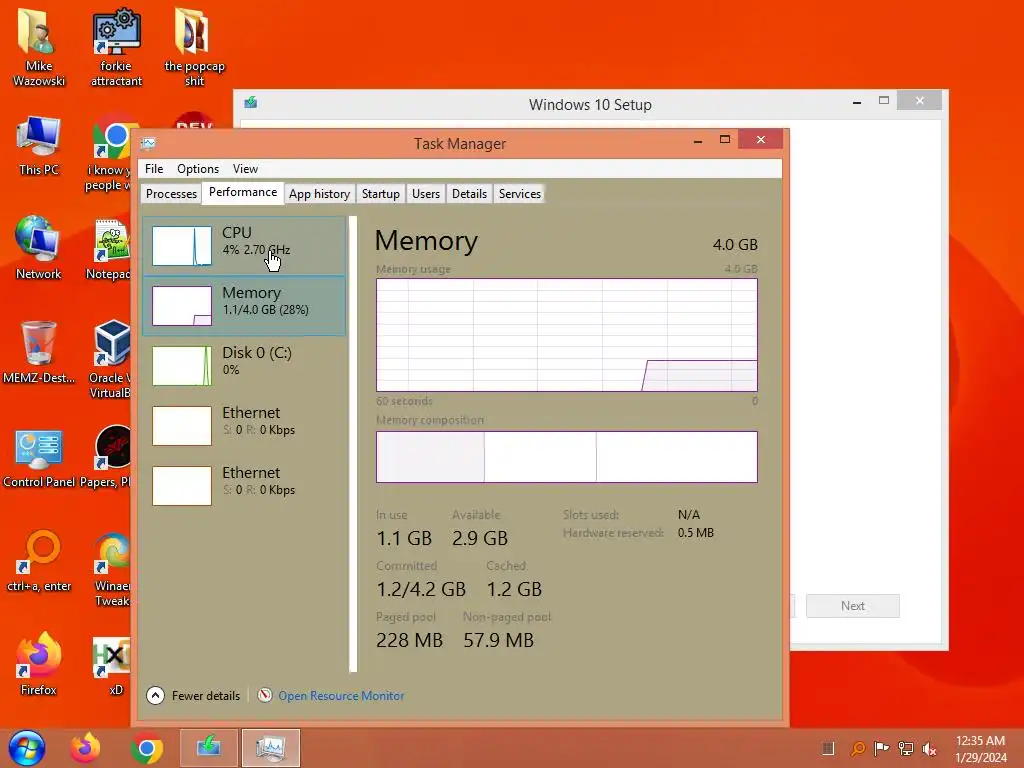Switch to the Users tab

coord(426,194)
